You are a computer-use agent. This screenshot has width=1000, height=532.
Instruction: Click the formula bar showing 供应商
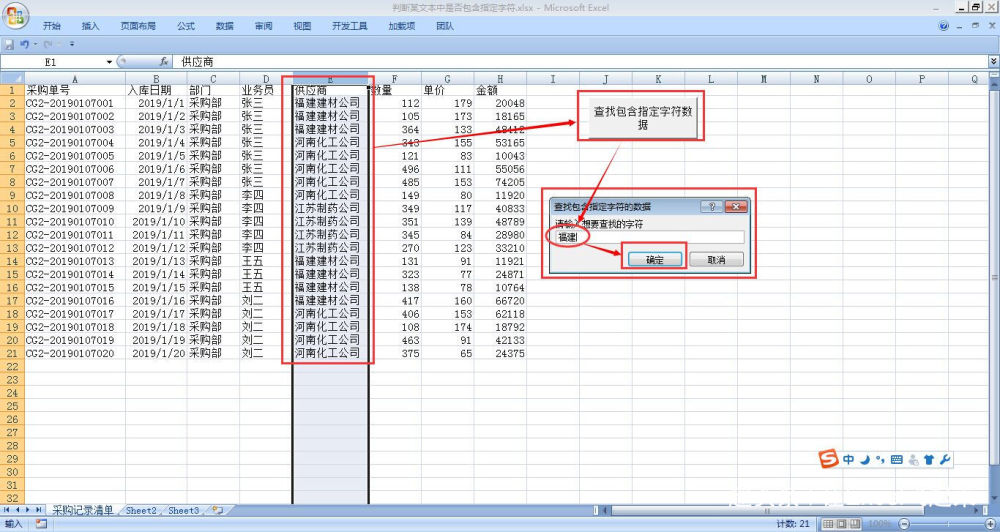[x=580, y=62]
